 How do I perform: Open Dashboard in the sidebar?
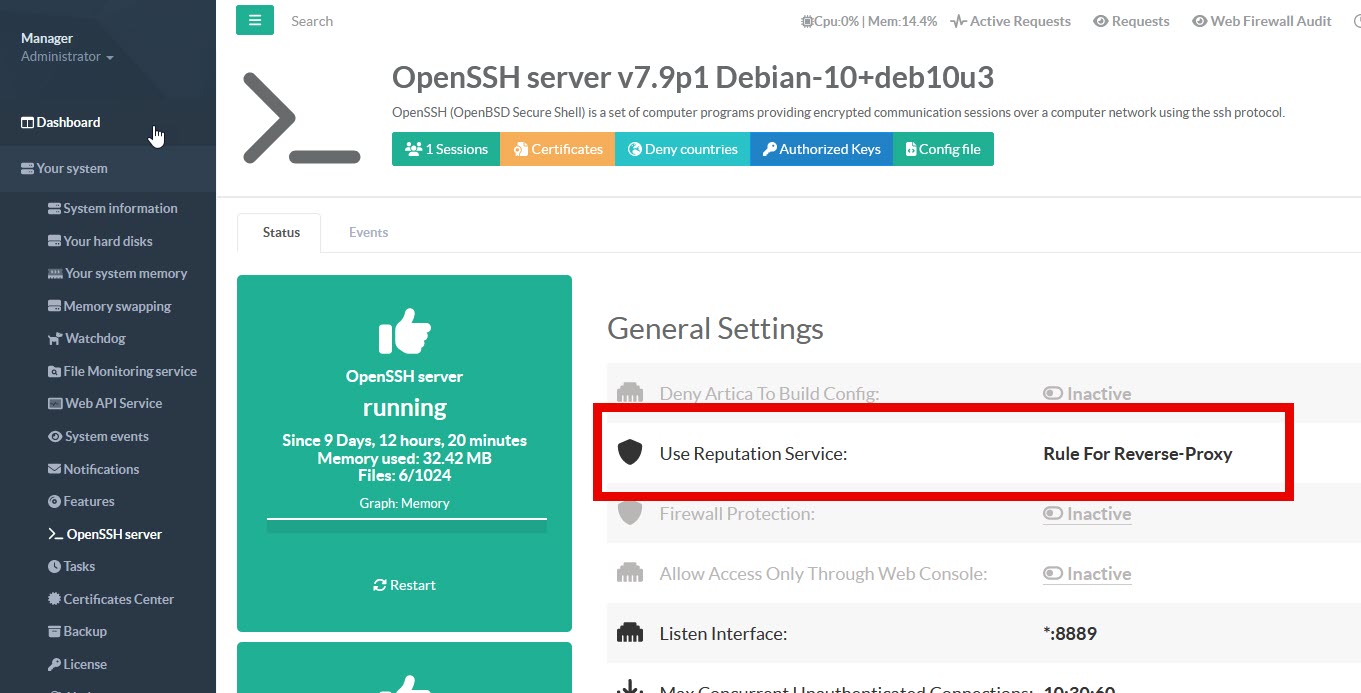68,122
